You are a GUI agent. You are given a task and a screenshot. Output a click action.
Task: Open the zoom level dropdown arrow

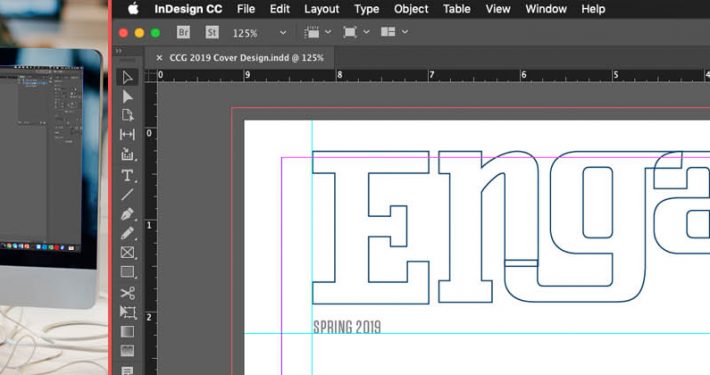coord(283,33)
